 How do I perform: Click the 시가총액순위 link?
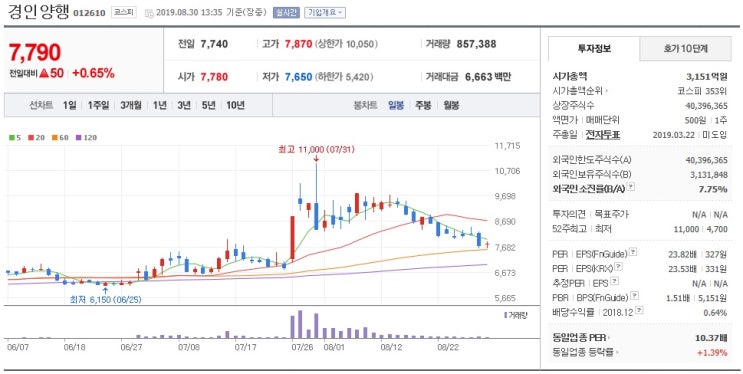pyautogui.click(x=581, y=91)
